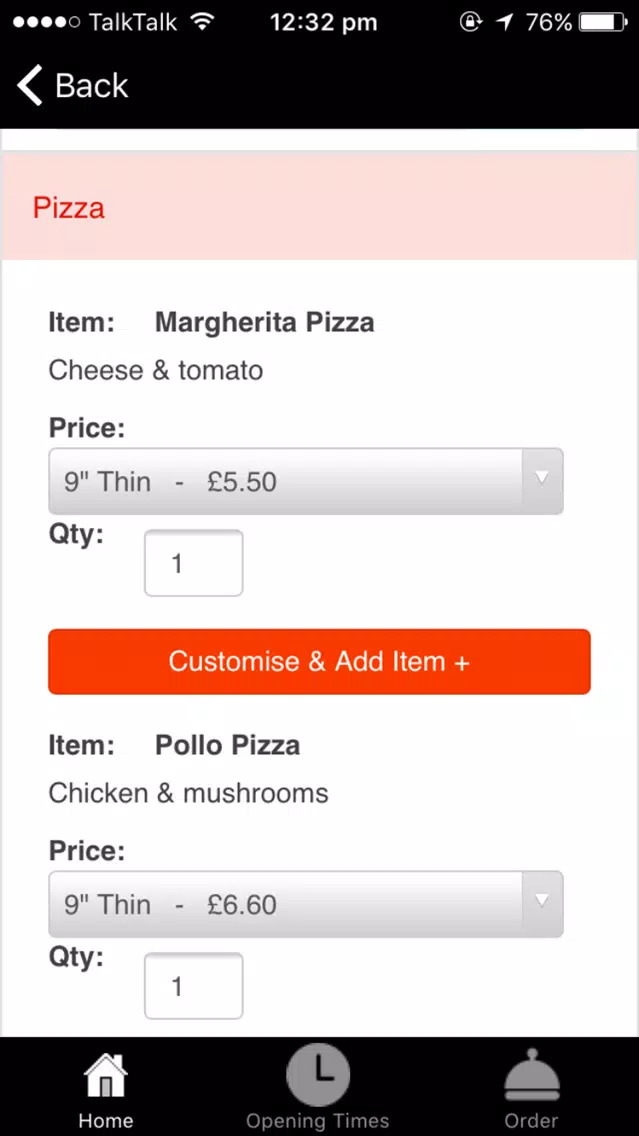Select the Home tab label
Image resolution: width=639 pixels, height=1136 pixels.
point(106,1120)
